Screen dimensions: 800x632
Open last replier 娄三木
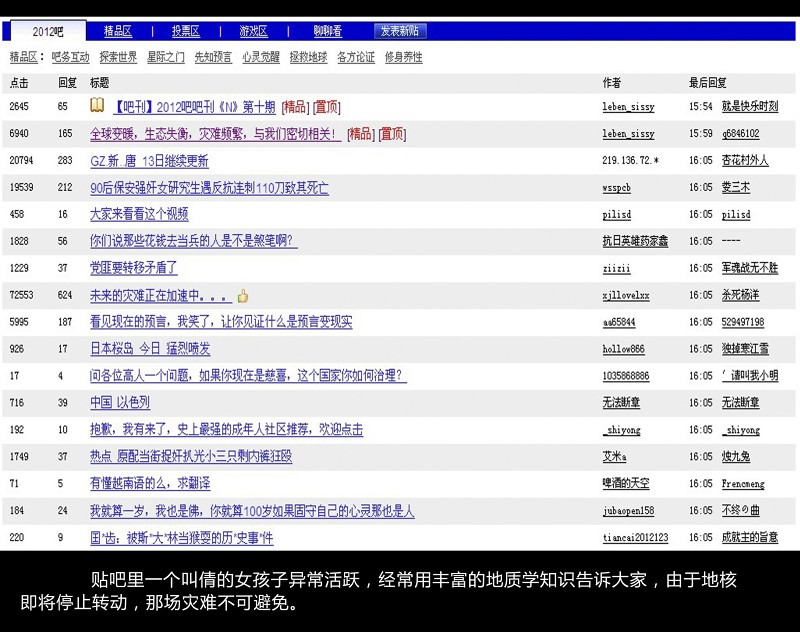click(736, 187)
